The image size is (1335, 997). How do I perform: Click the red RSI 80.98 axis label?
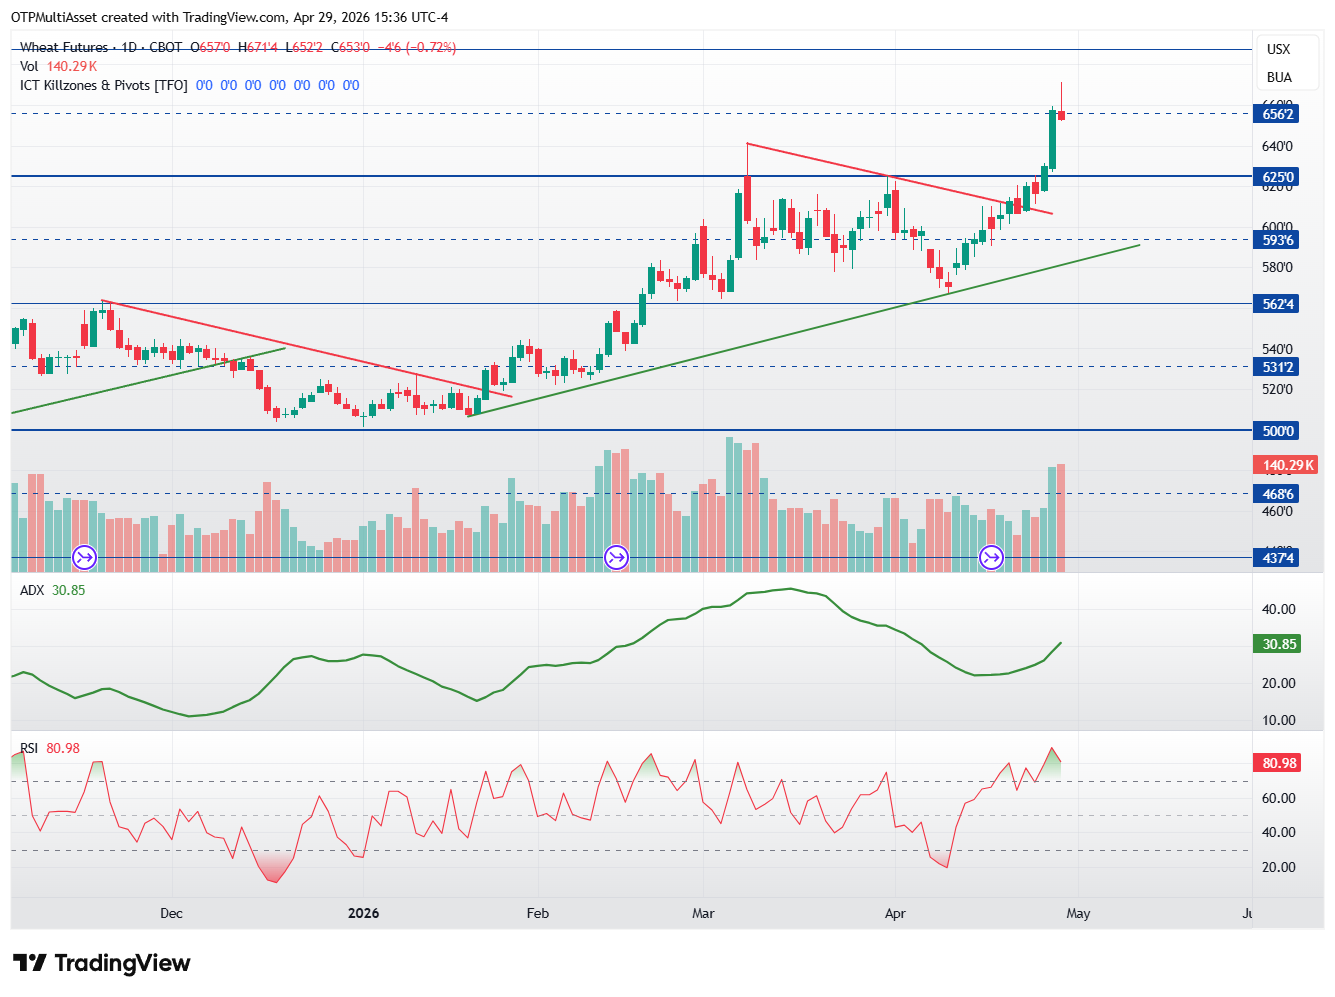click(1277, 763)
